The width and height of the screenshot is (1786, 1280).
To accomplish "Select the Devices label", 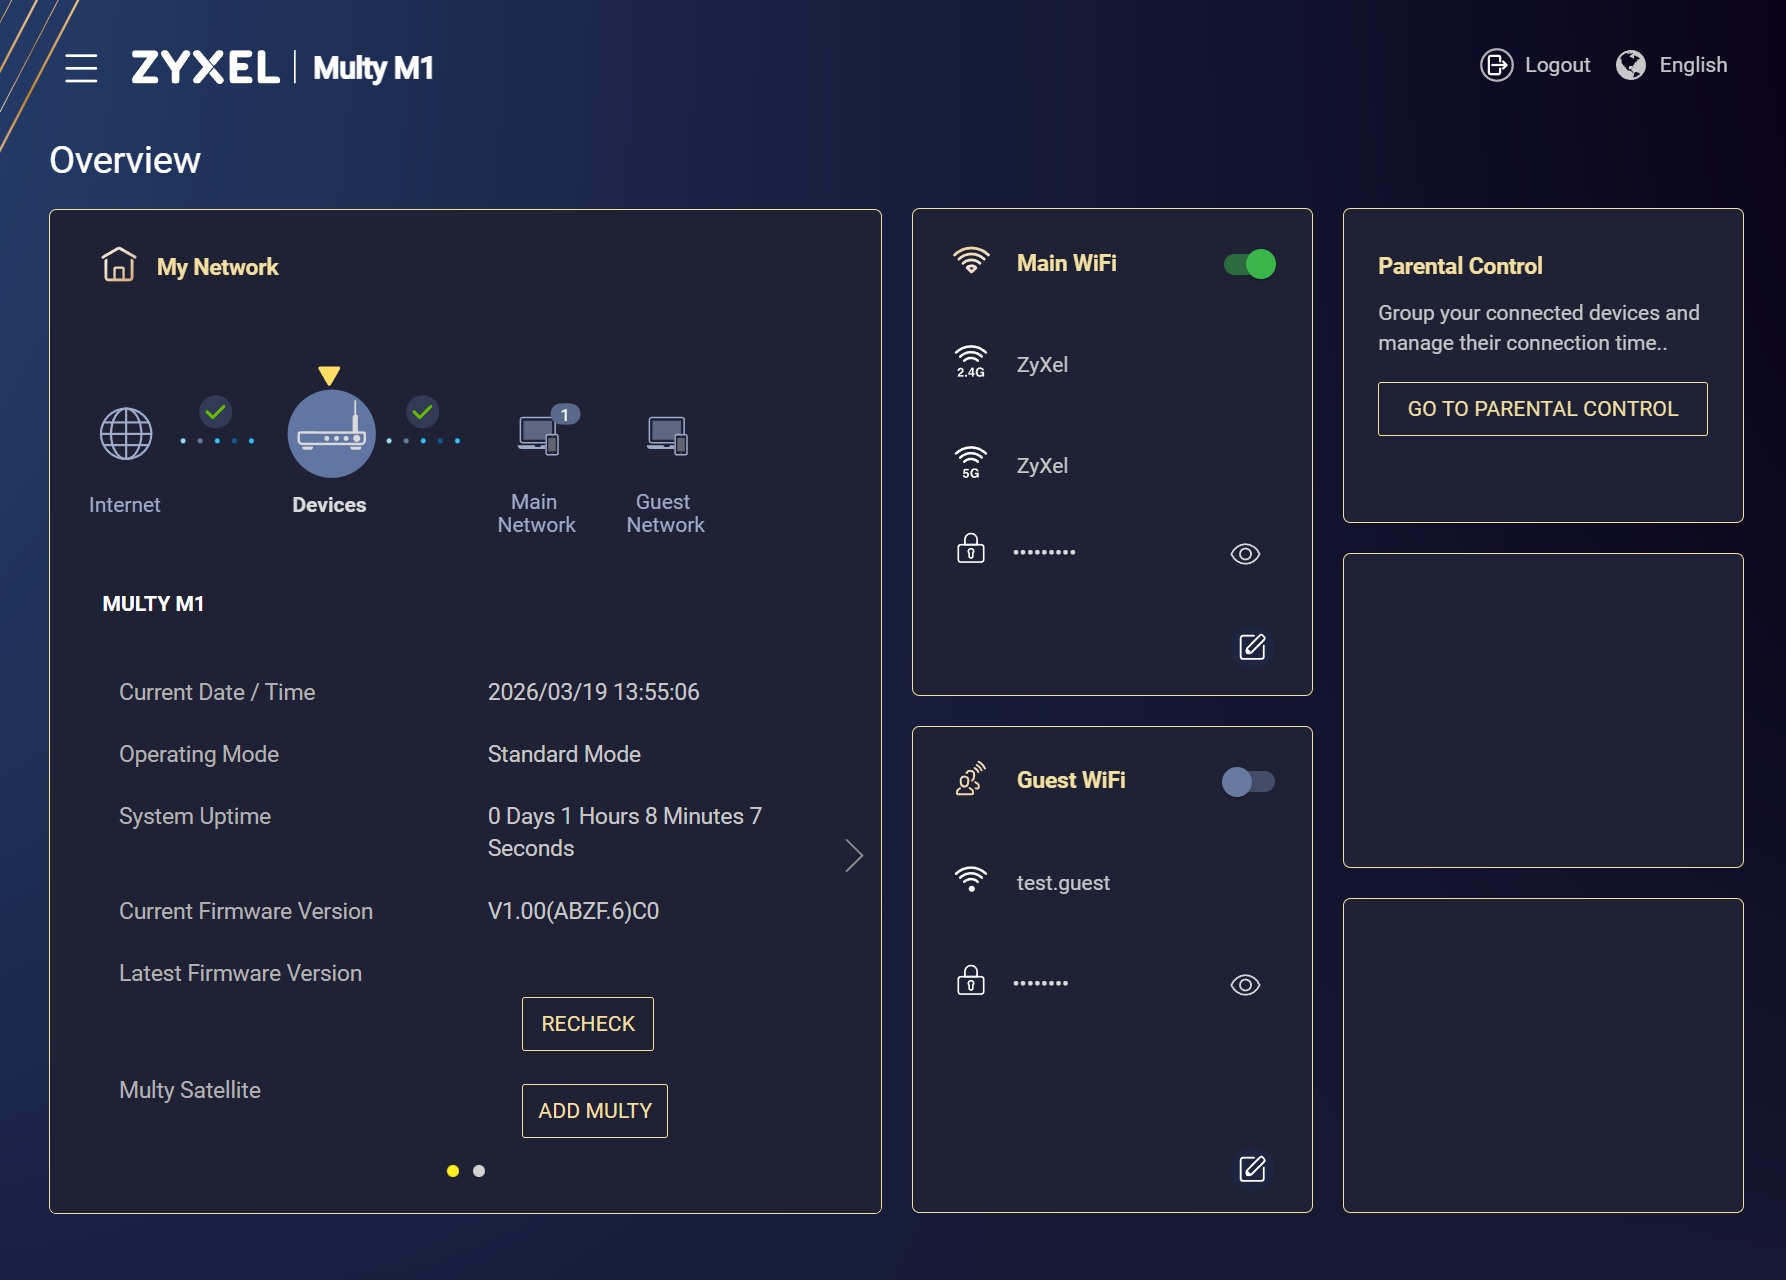I will tap(329, 505).
